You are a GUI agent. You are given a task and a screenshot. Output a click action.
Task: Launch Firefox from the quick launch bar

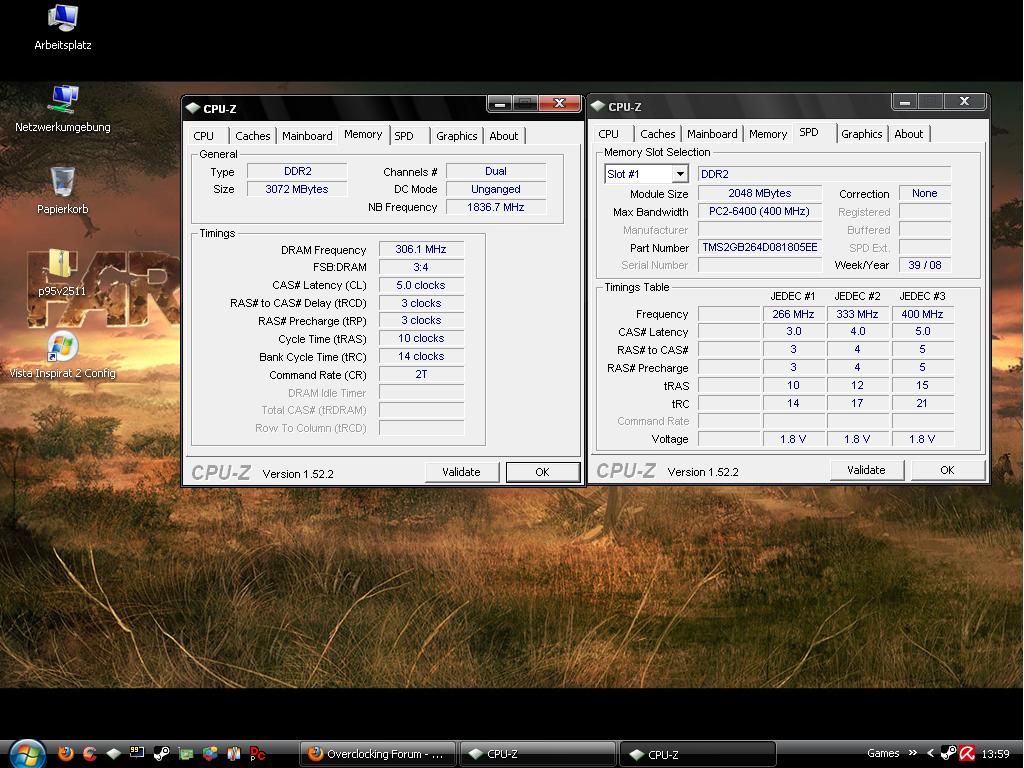coord(66,754)
